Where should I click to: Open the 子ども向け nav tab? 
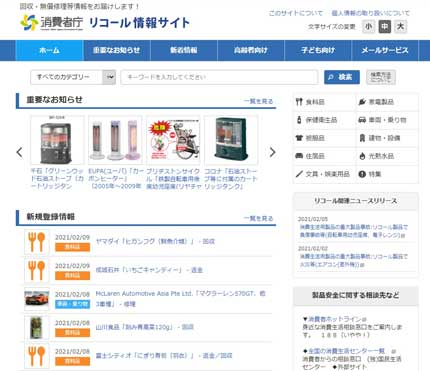point(318,50)
